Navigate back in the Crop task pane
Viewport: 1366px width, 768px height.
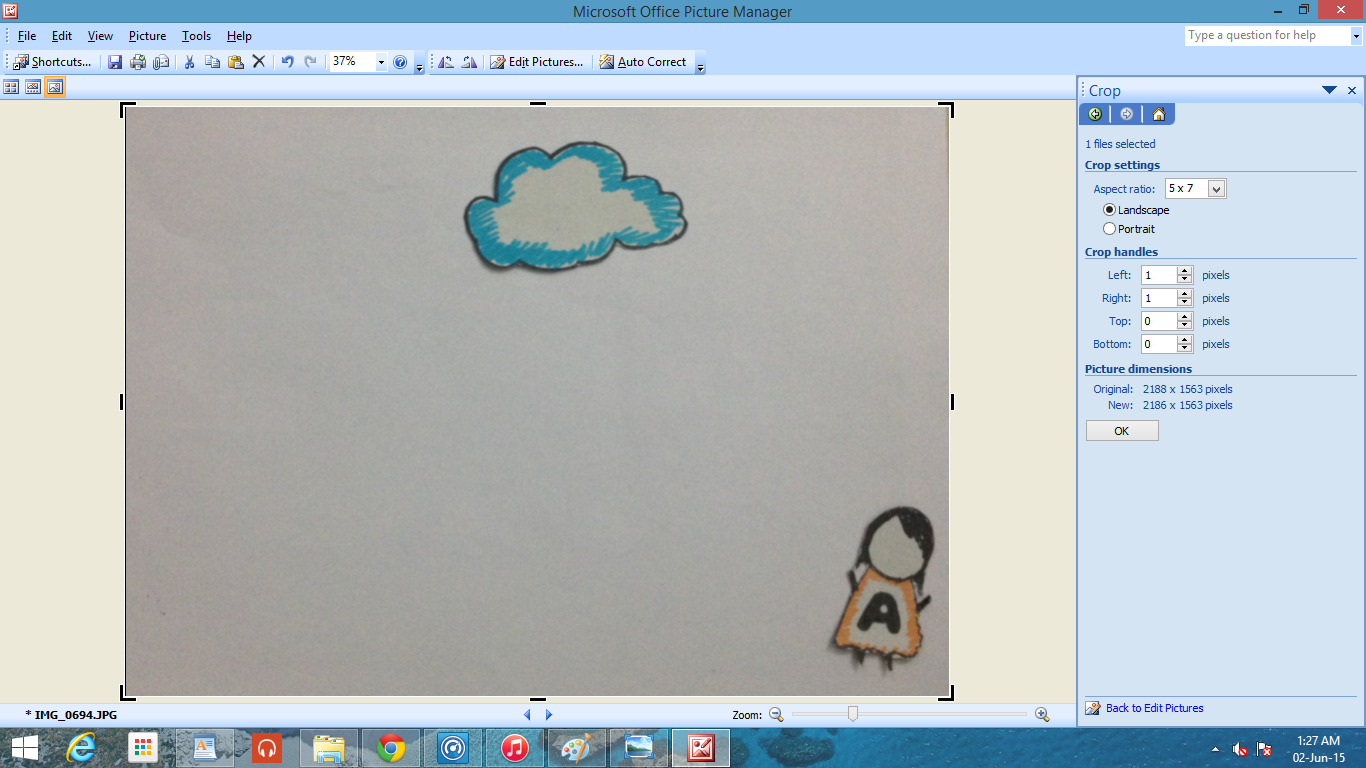click(x=1095, y=114)
